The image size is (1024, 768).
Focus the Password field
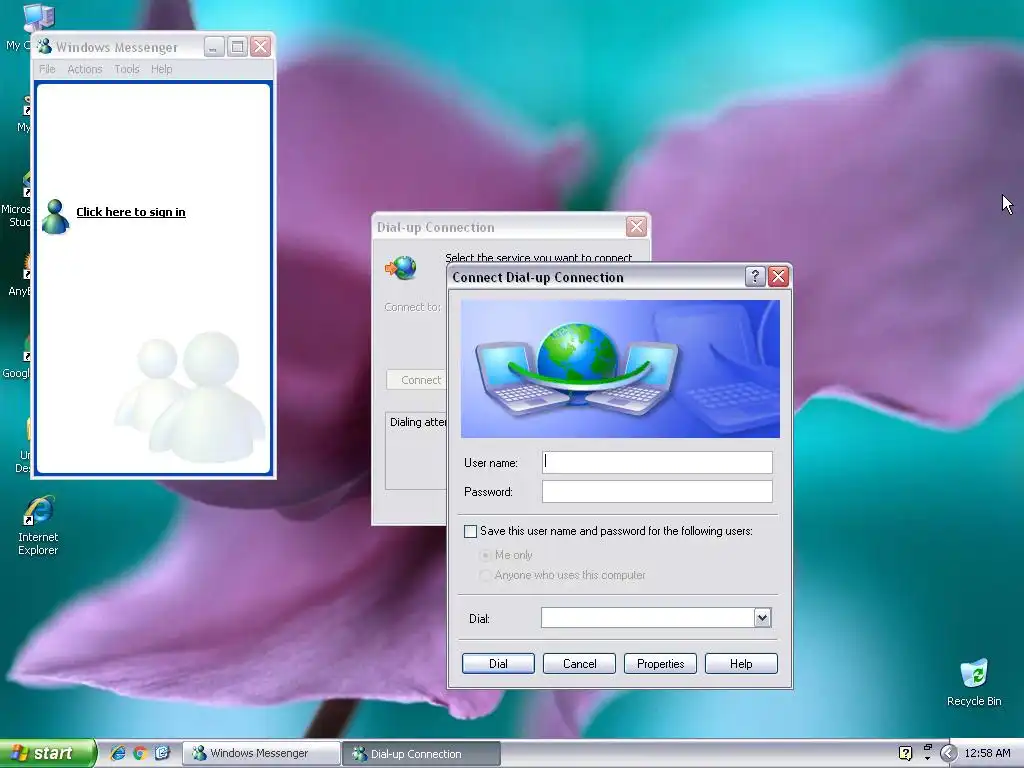point(657,491)
